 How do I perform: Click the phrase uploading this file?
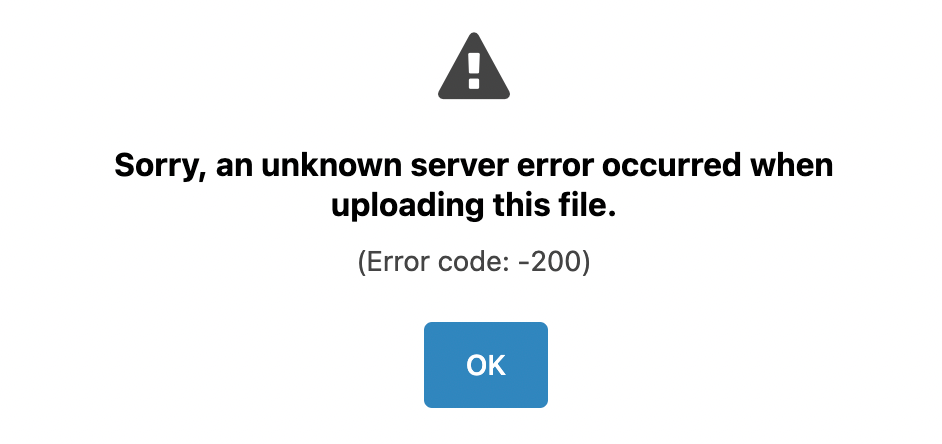474,207
